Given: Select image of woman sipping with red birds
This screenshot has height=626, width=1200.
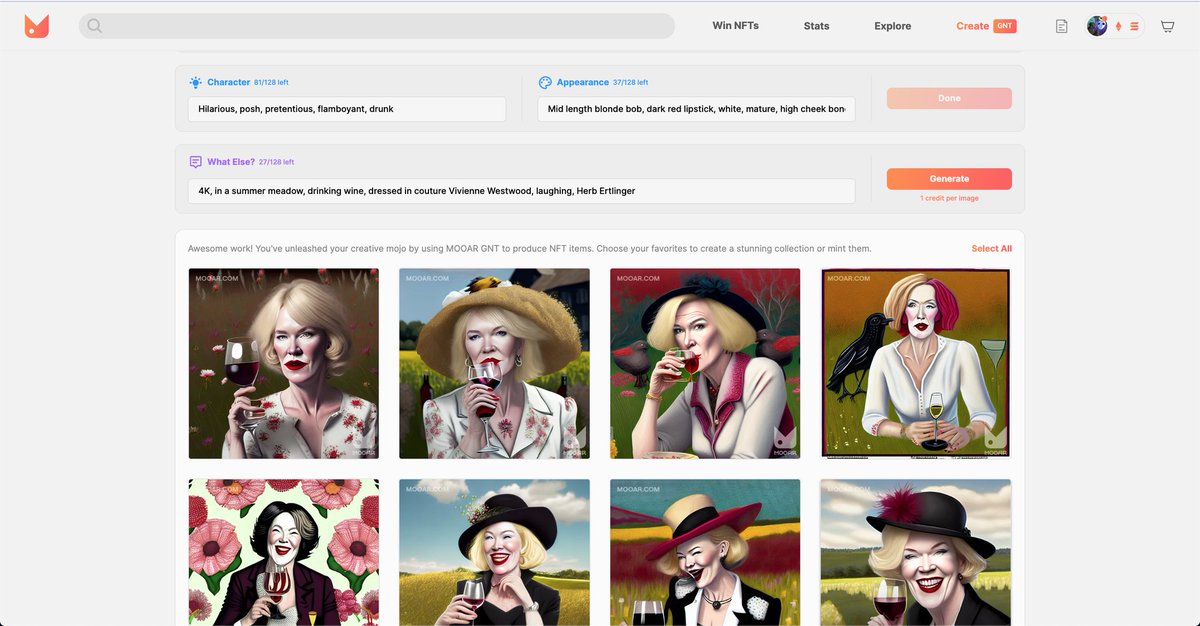Looking at the screenshot, I should pyautogui.click(x=705, y=363).
